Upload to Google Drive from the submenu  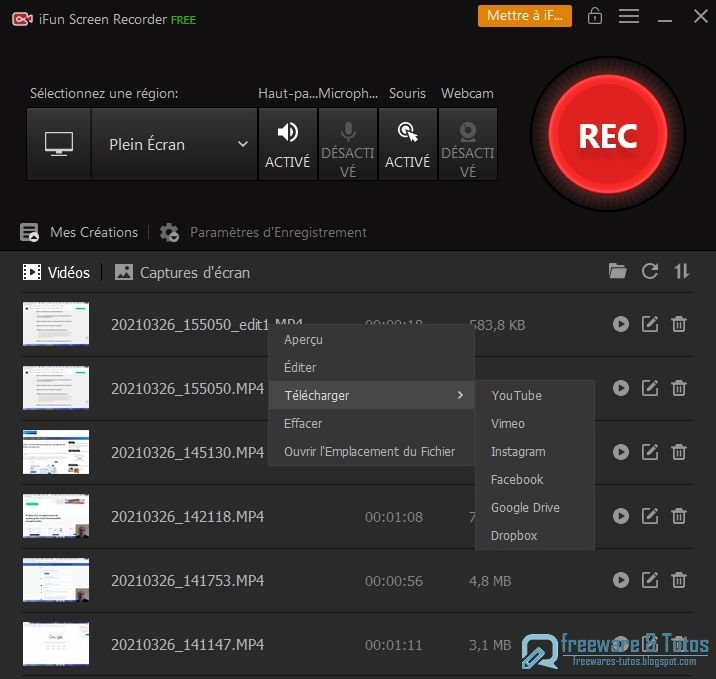535,507
